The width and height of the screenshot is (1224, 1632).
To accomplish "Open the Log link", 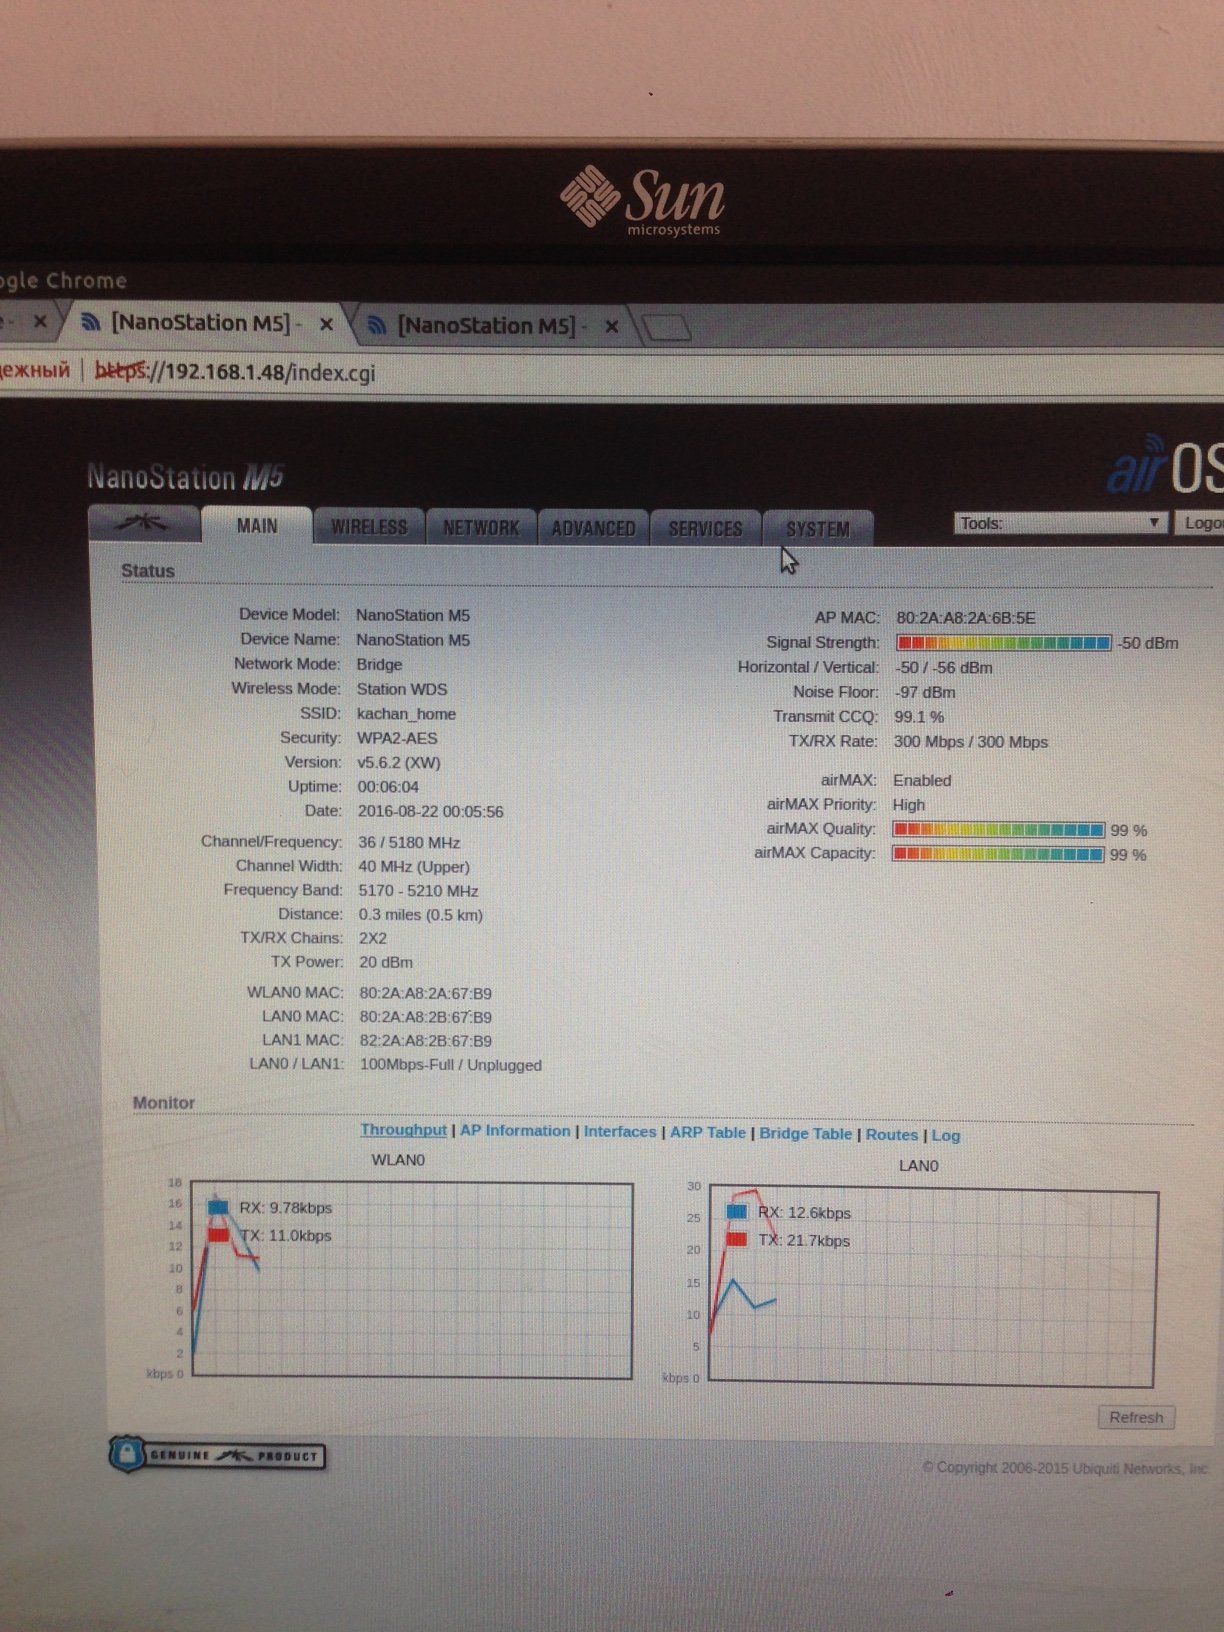I will click(x=946, y=1136).
